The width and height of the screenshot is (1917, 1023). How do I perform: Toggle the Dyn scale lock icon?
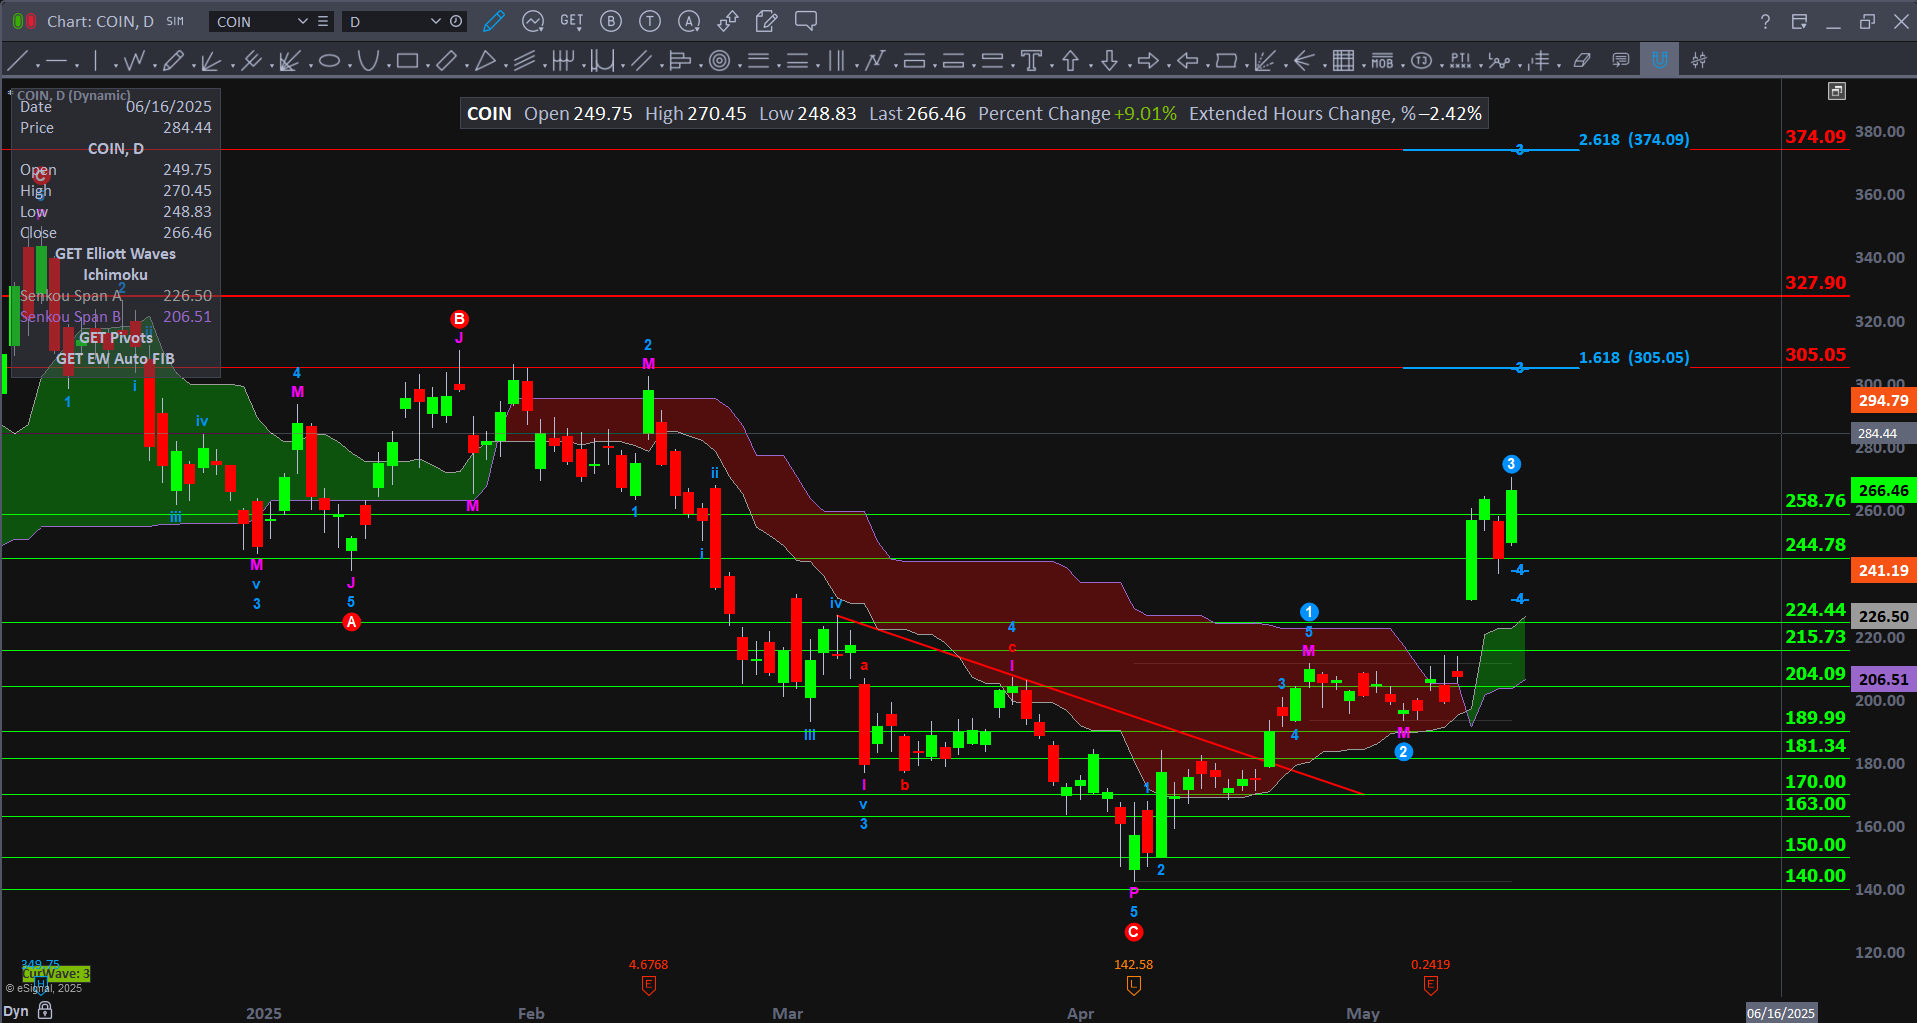(x=45, y=1011)
